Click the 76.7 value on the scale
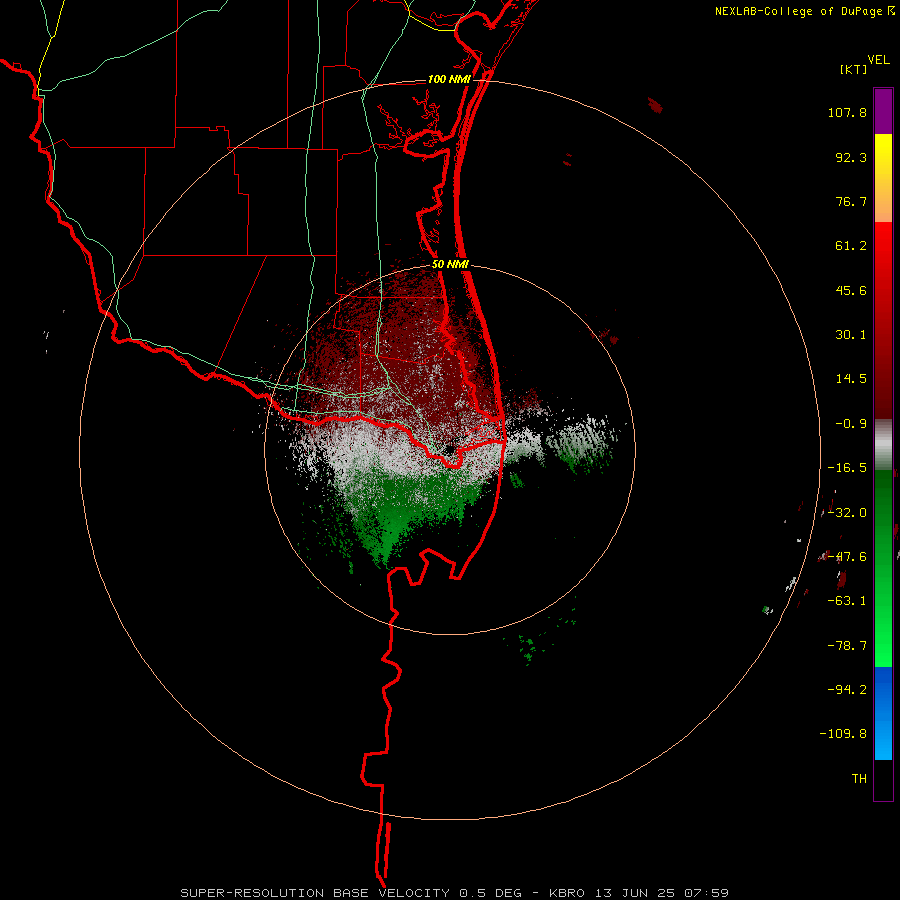 coord(851,201)
